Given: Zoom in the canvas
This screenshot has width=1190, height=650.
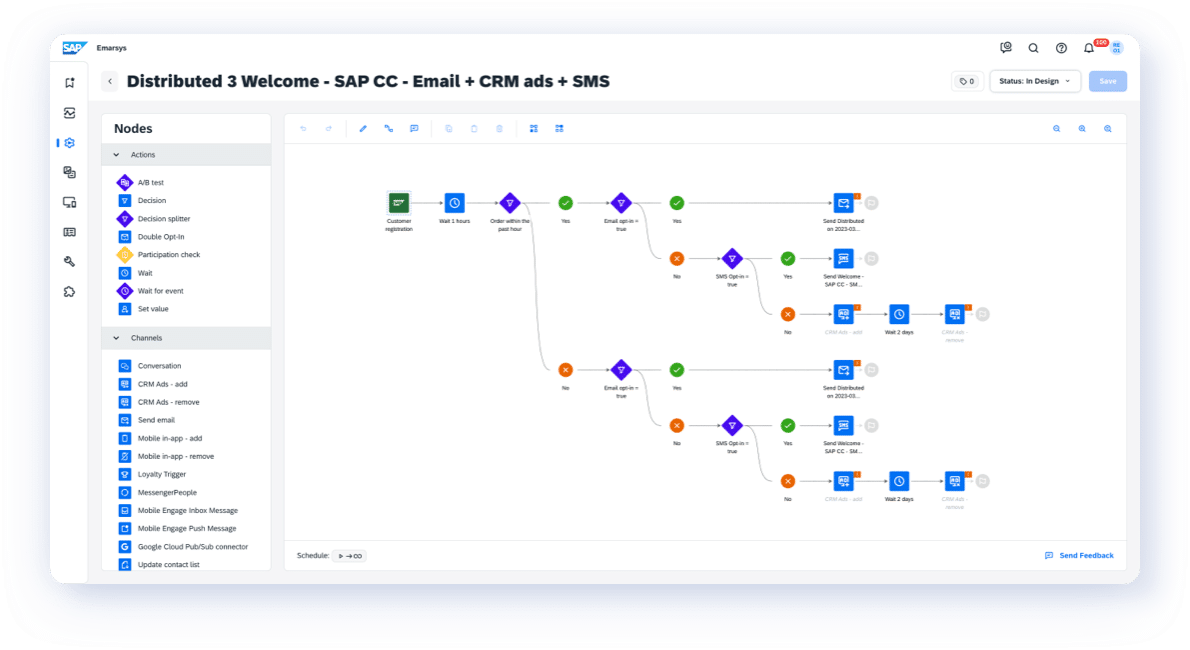Looking at the screenshot, I should 1082,129.
